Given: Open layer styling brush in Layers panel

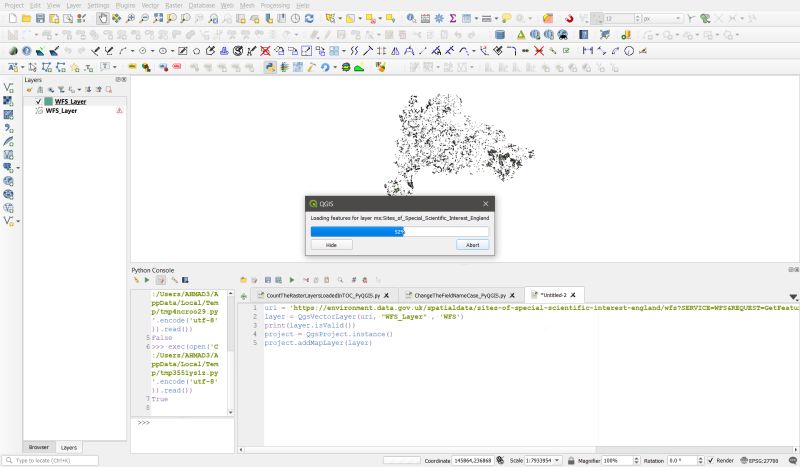Looking at the screenshot, I should 29,90.
